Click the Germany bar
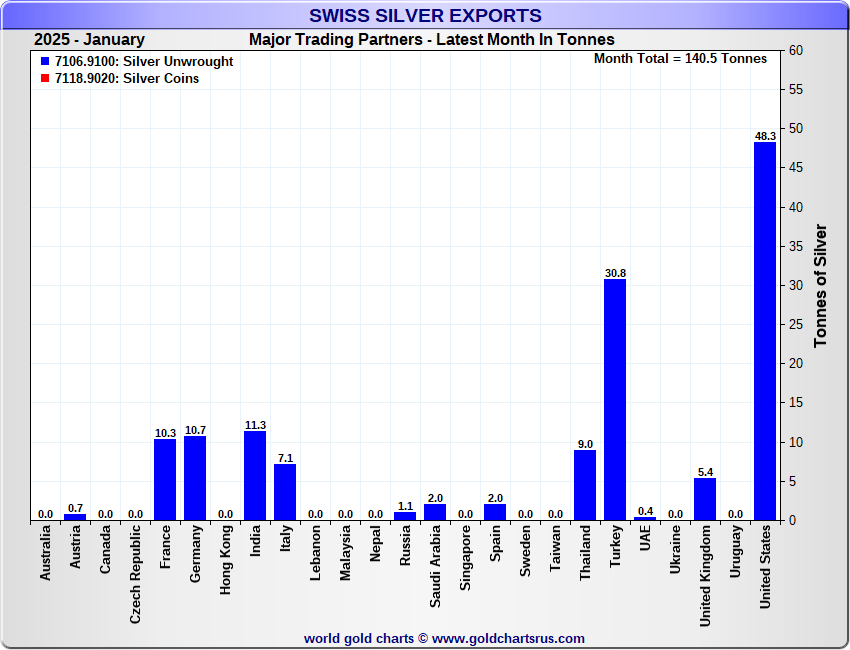Image resolution: width=850 pixels, height=650 pixels. 195,478
